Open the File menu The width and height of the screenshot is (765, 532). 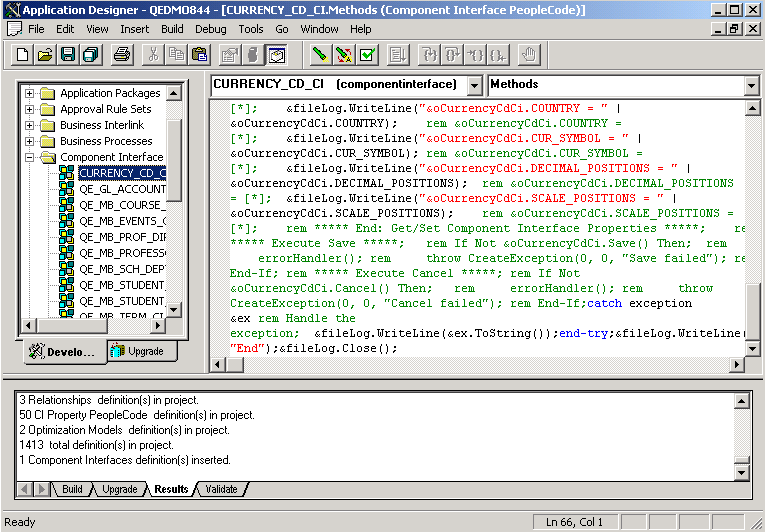coord(36,29)
